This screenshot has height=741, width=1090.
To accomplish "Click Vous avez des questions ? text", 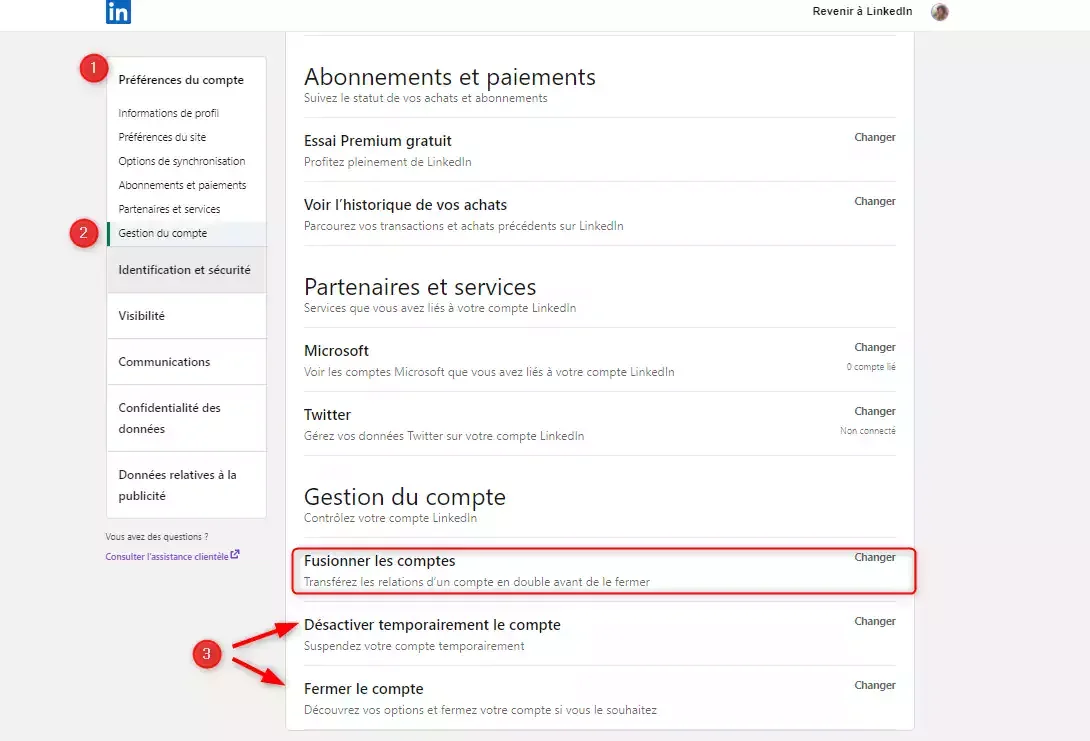I will click(156, 537).
